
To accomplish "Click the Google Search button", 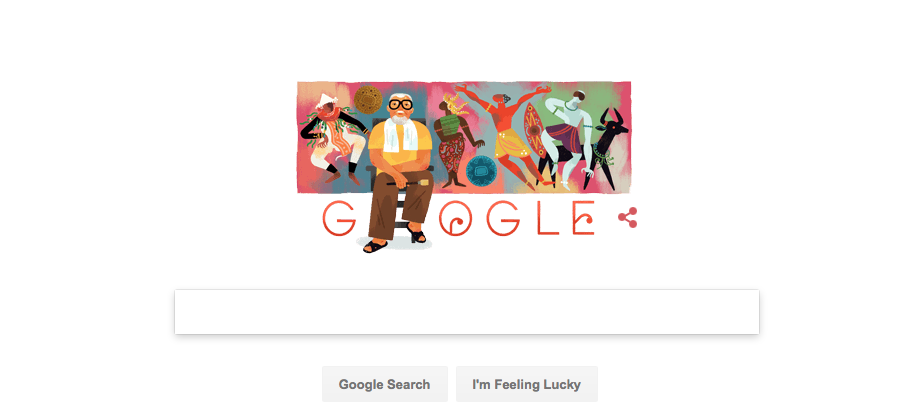I will 385,385.
